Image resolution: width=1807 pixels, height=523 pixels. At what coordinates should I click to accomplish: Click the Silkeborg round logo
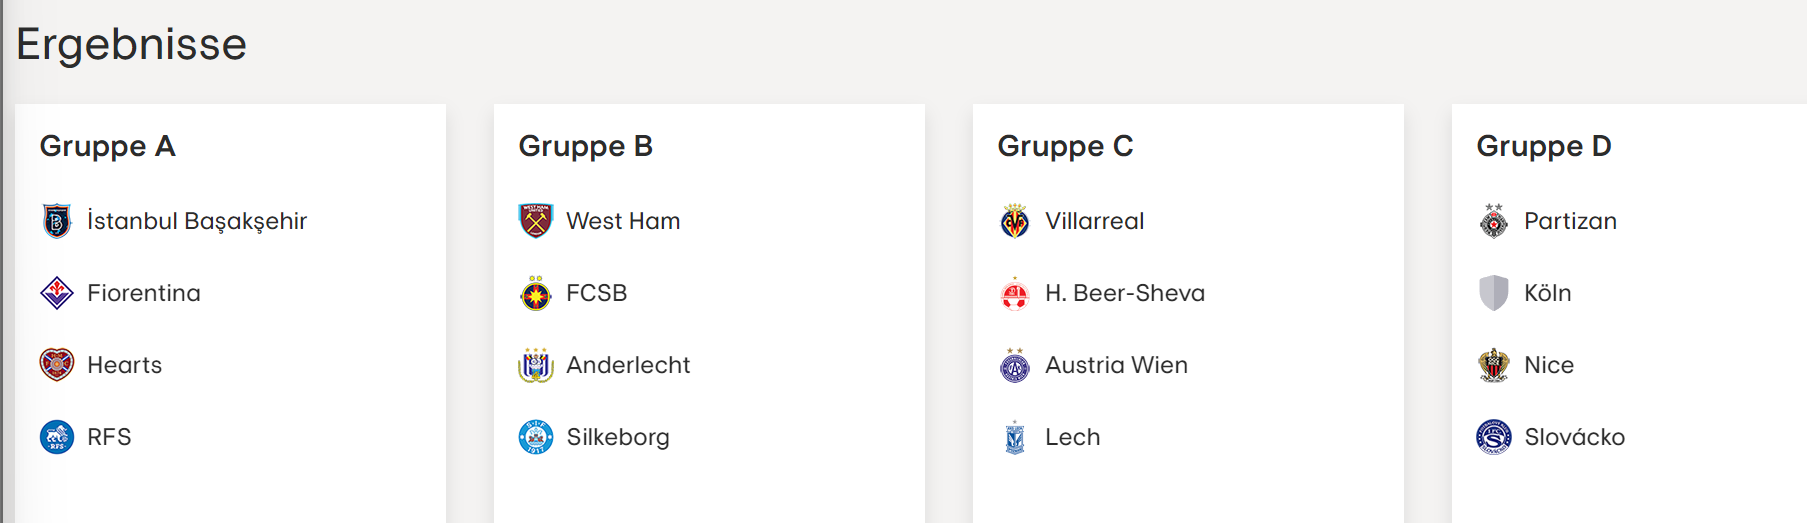click(536, 437)
